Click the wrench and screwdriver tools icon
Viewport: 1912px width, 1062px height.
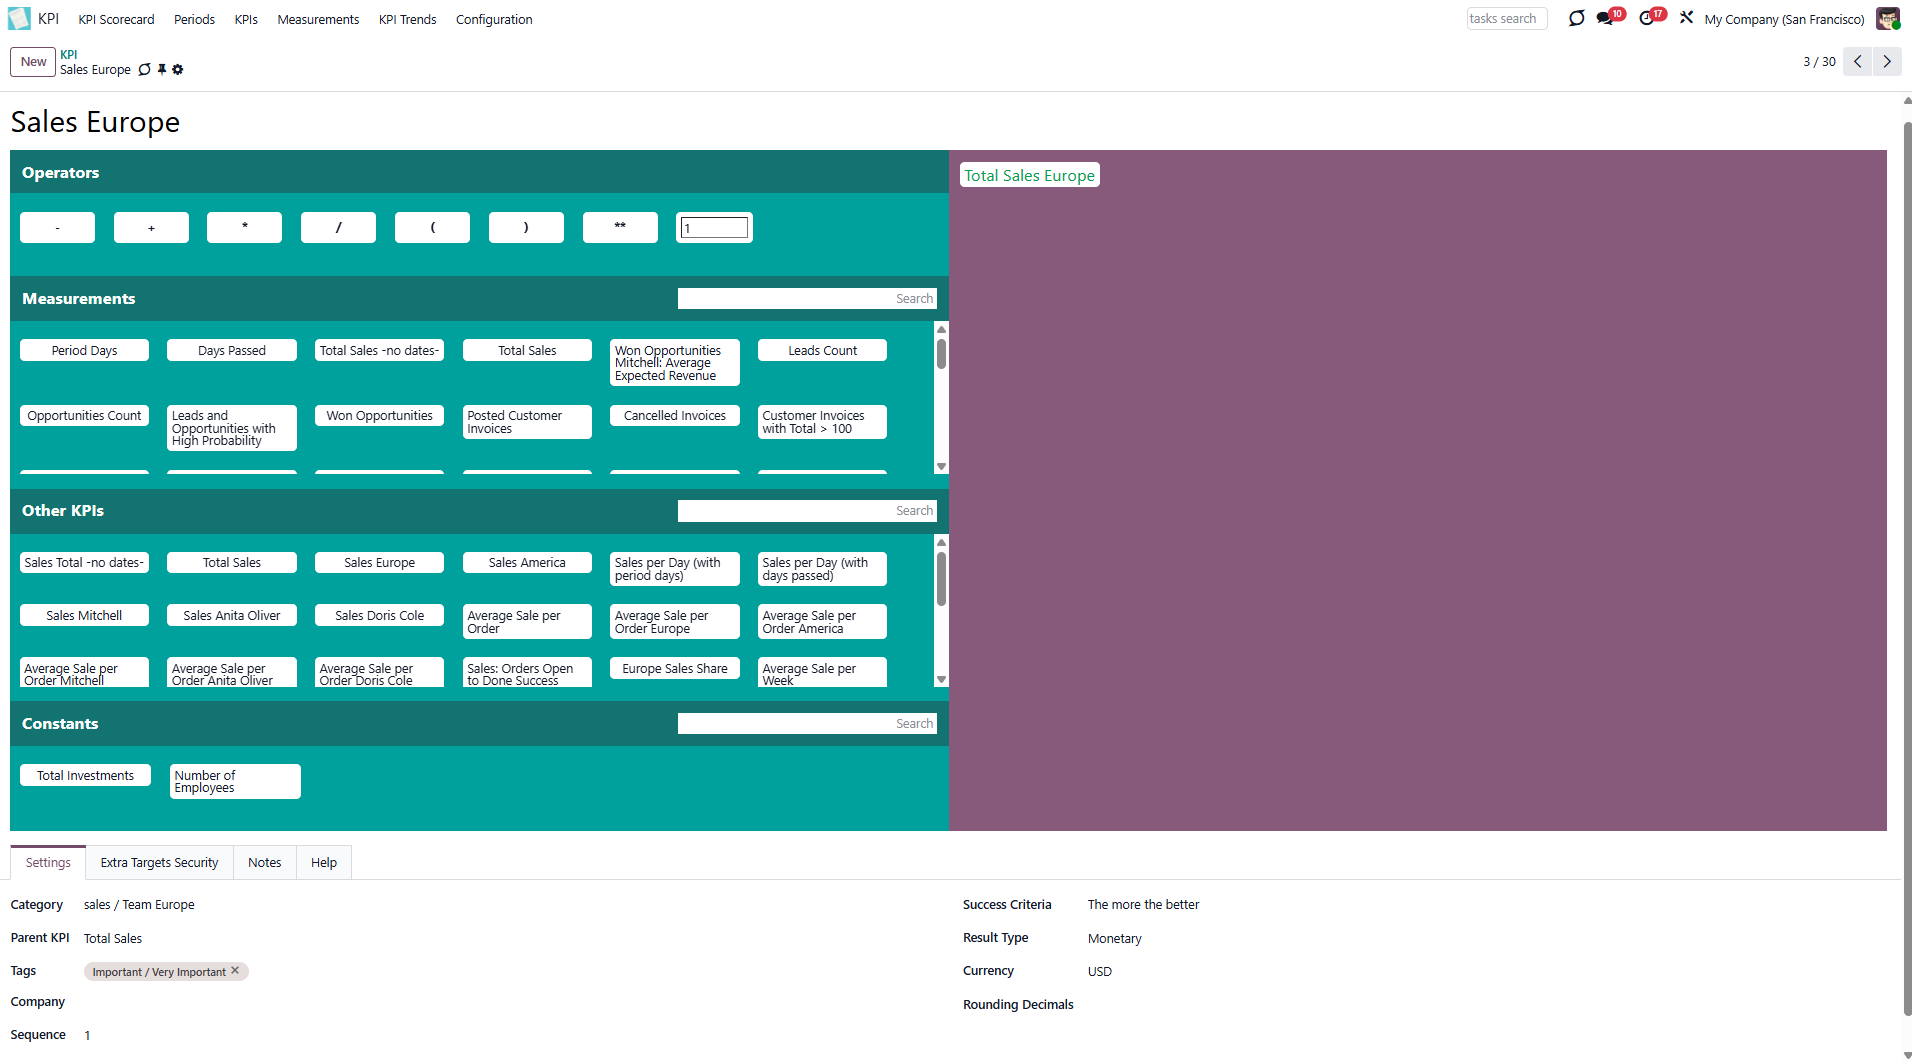pos(1686,18)
